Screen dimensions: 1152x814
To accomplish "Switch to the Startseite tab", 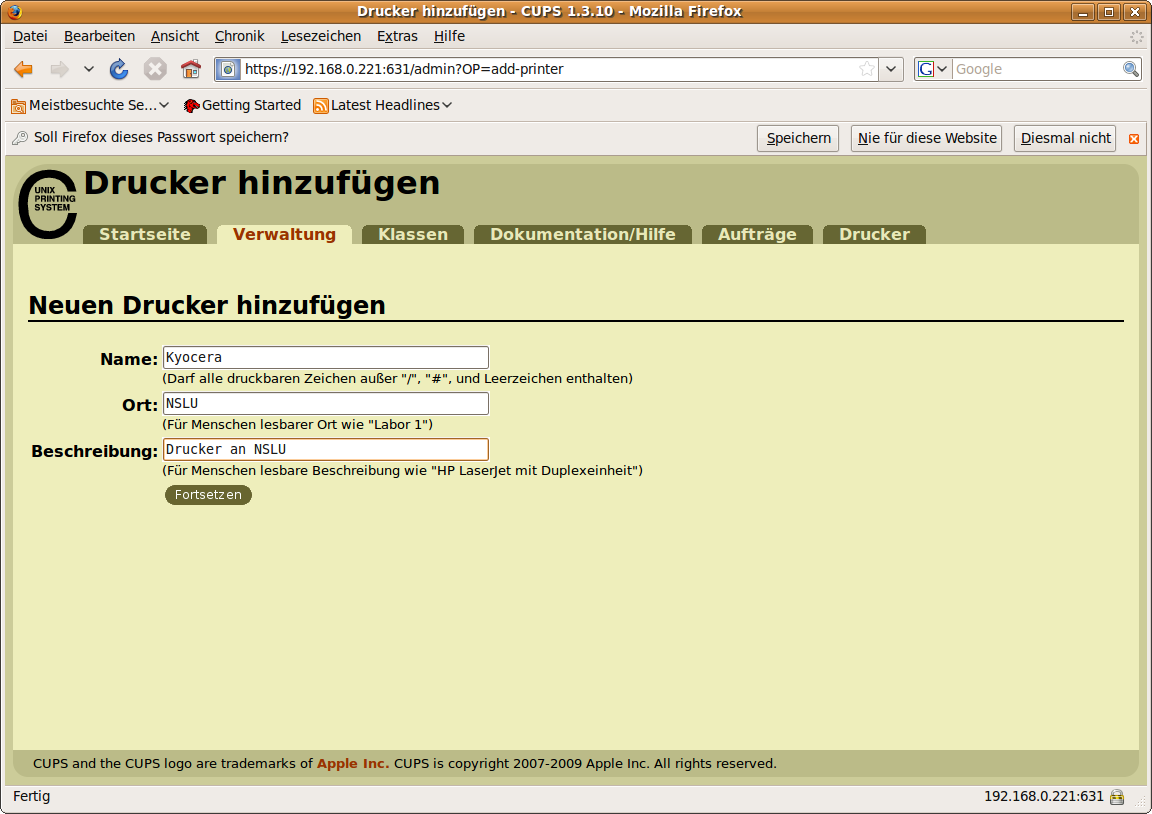I will tap(145, 234).
